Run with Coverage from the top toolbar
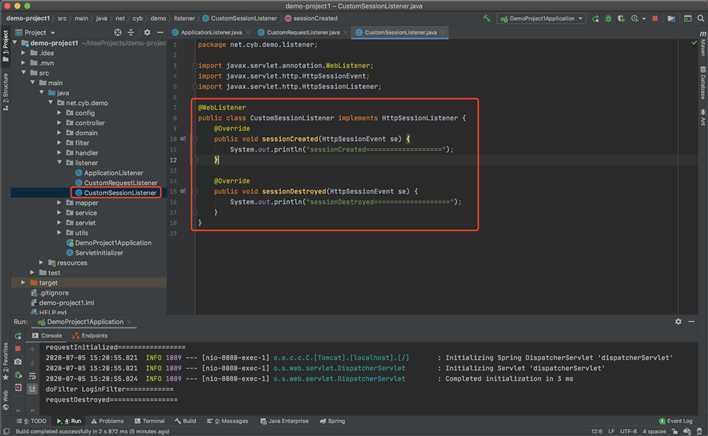The image size is (708, 436). 621,19
